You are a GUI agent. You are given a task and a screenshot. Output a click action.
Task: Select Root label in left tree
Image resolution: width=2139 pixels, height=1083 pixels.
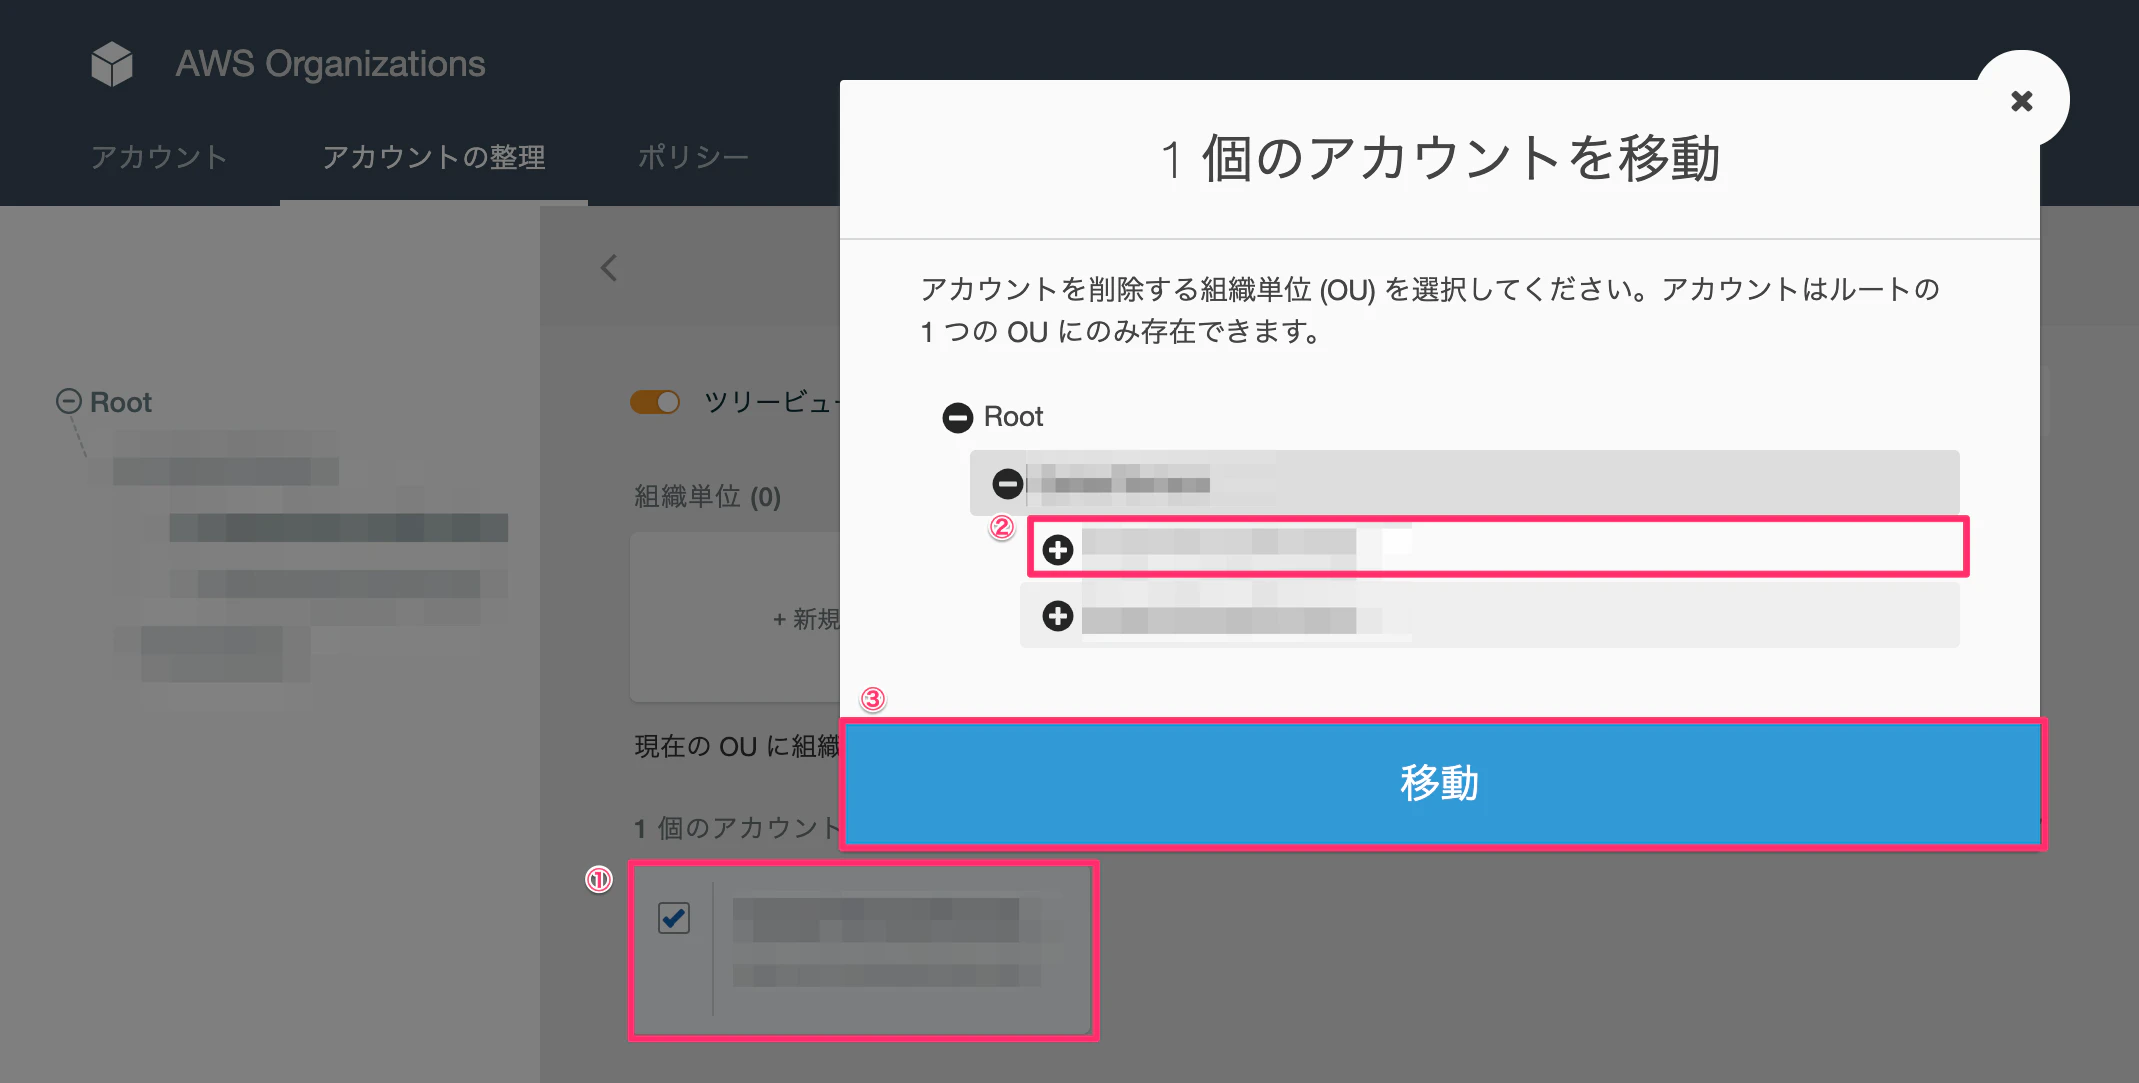click(121, 402)
